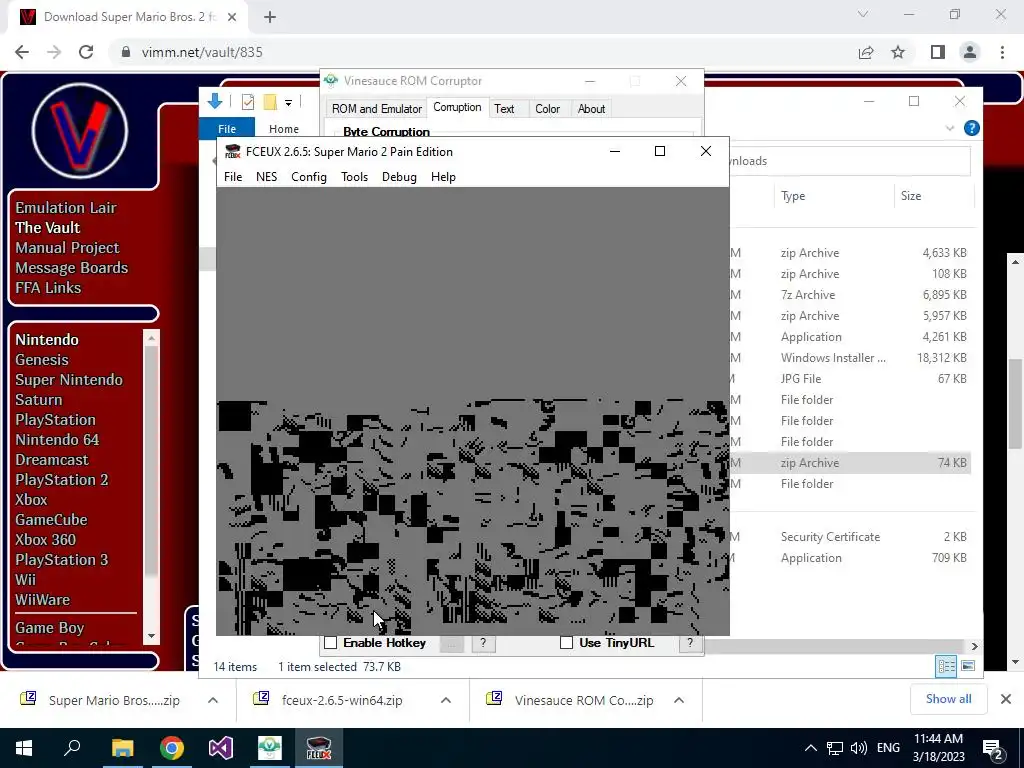This screenshot has height=768, width=1024.
Task: Reload the vimm.net page
Action: (86, 52)
